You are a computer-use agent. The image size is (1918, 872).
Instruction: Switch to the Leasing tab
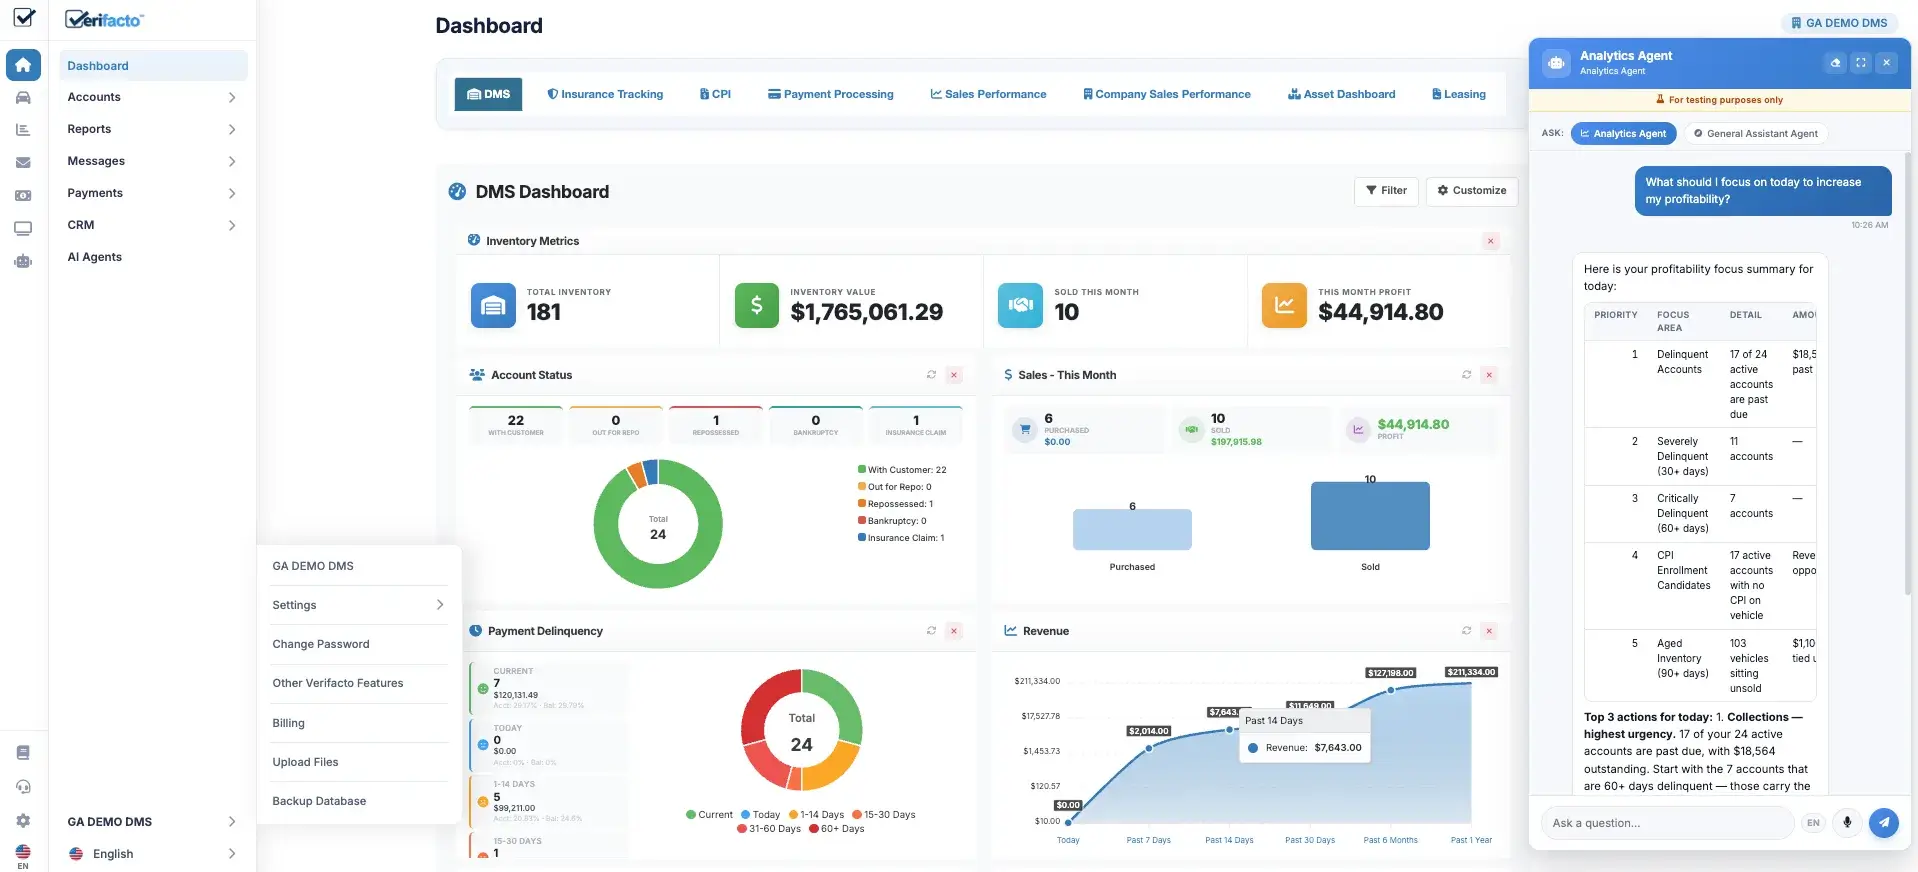[1459, 94]
